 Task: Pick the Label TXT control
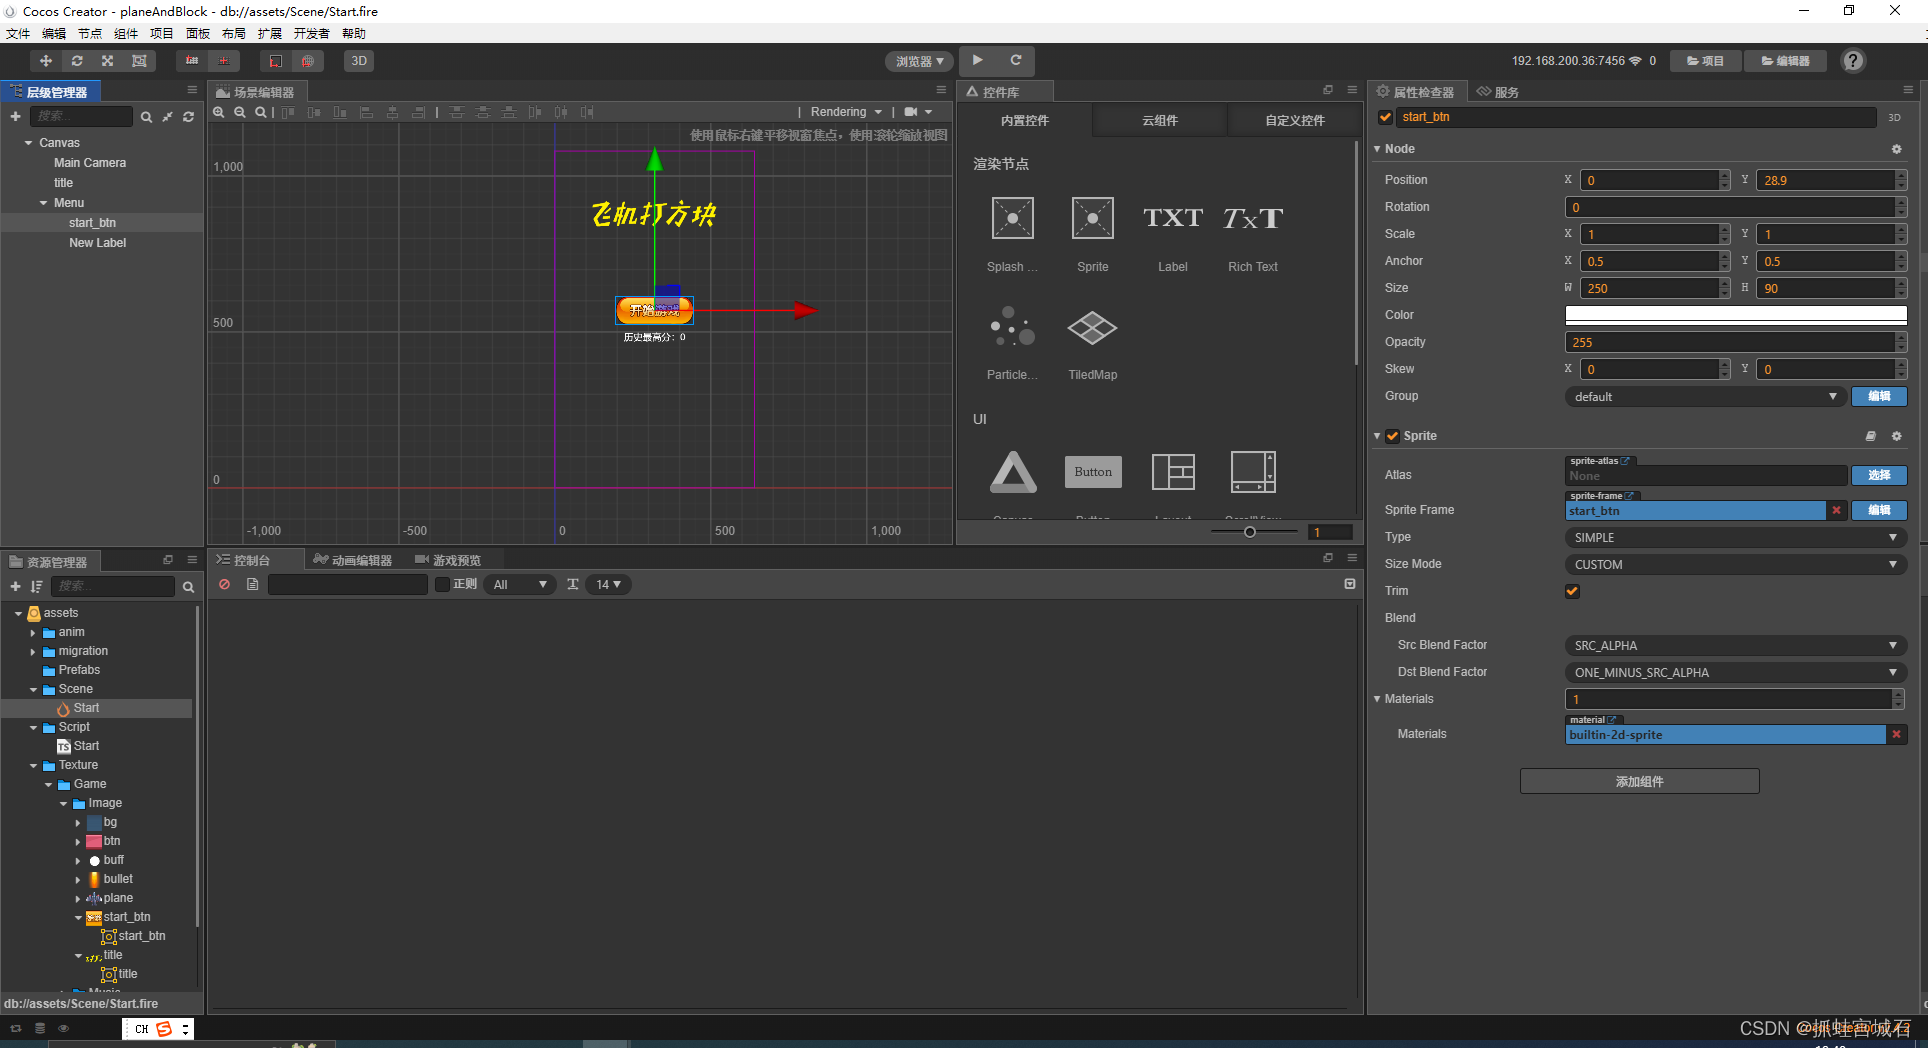pos(1173,234)
